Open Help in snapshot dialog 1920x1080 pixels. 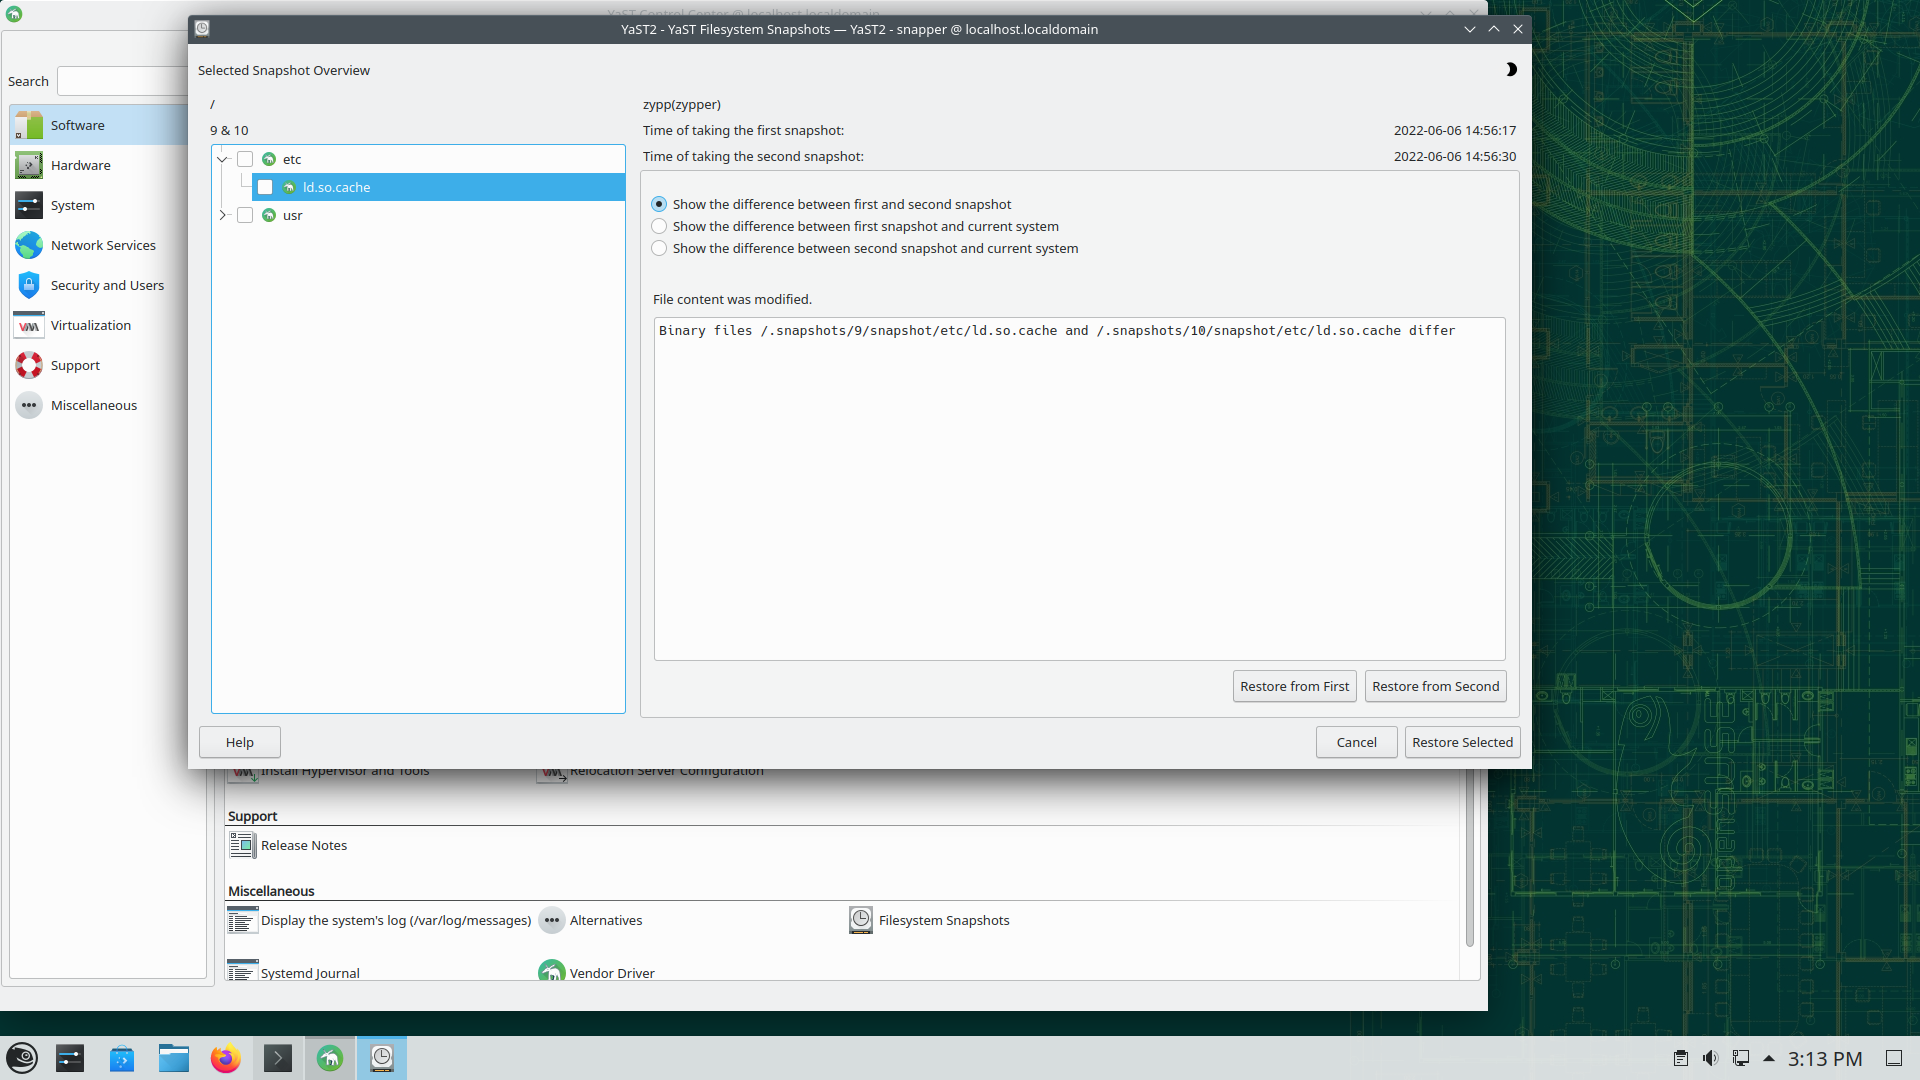240,742
